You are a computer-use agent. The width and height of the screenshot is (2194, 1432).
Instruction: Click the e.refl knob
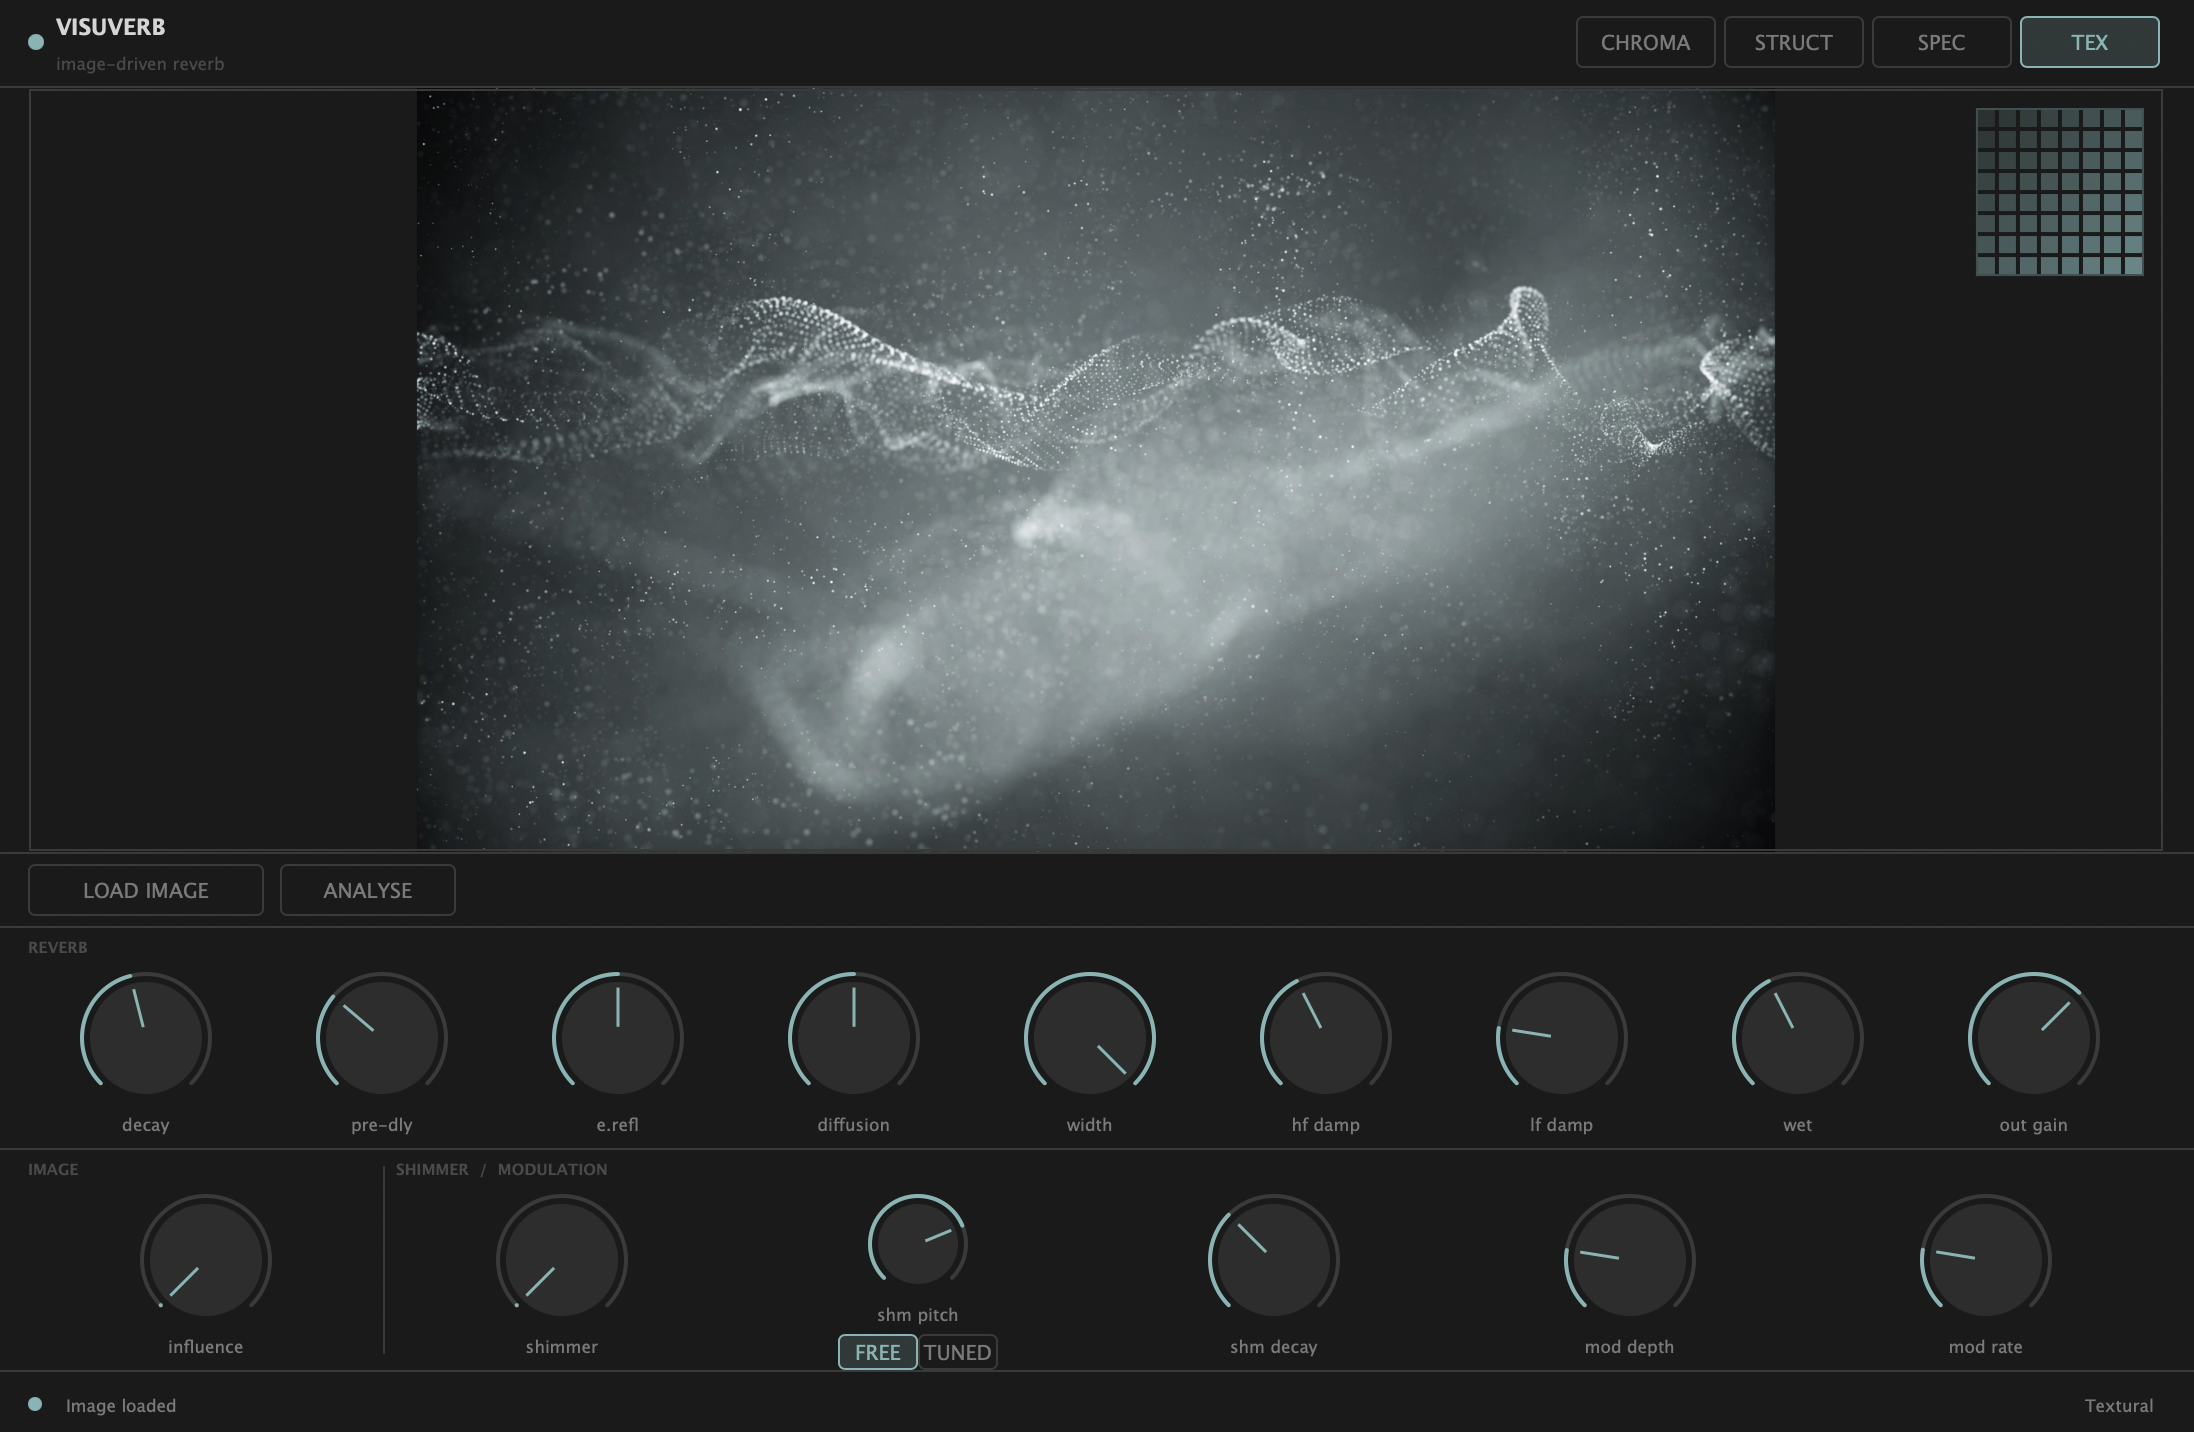point(618,1037)
